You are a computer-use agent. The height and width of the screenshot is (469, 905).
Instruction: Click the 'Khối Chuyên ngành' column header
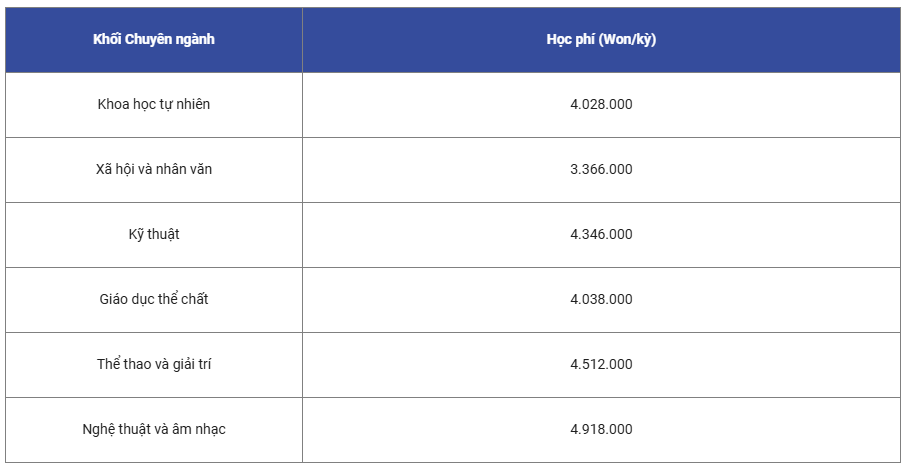(154, 40)
